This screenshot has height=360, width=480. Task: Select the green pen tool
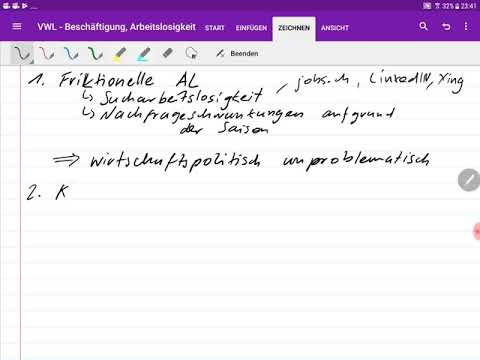click(95, 54)
